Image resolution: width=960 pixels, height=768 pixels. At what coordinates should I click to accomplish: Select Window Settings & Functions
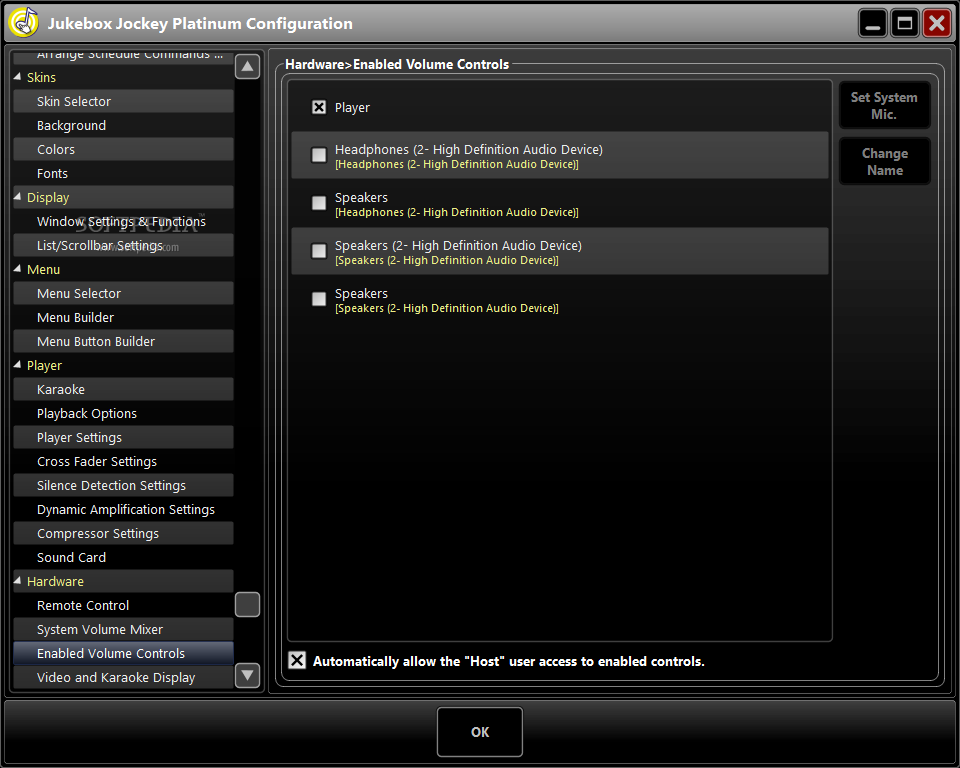click(123, 221)
